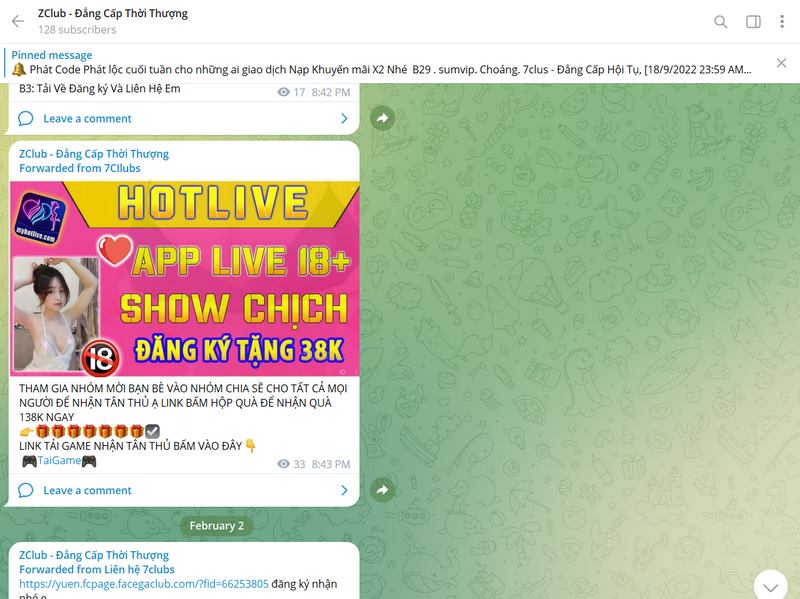Expand comments chevron on the 8:42 PM post
The width and height of the screenshot is (800, 599).
click(x=344, y=119)
